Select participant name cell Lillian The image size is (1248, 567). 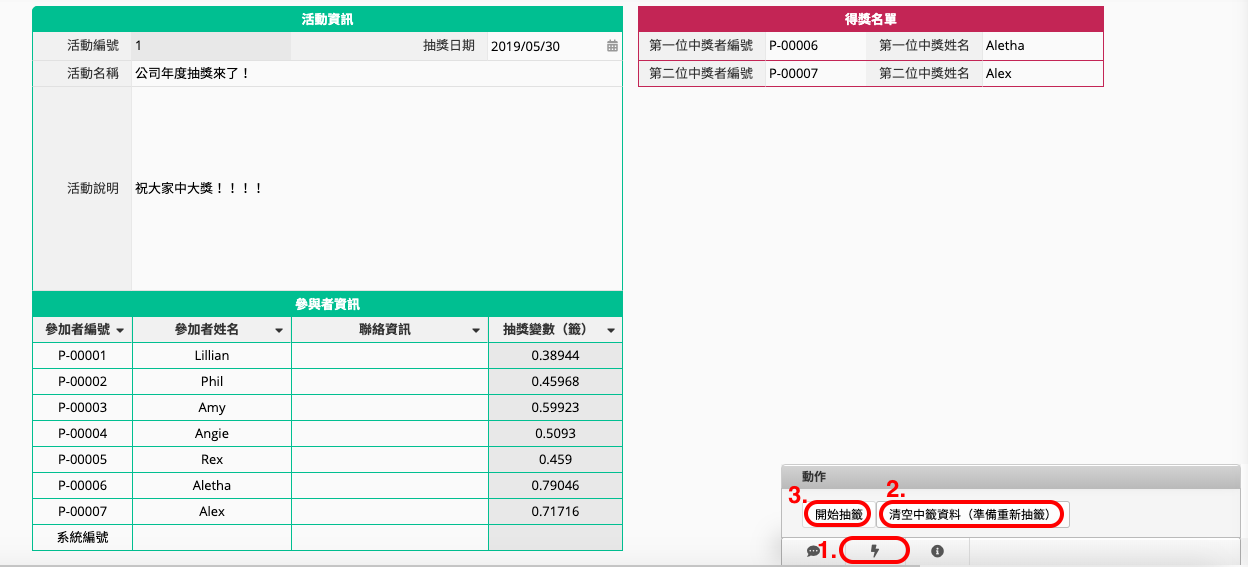[211, 356]
